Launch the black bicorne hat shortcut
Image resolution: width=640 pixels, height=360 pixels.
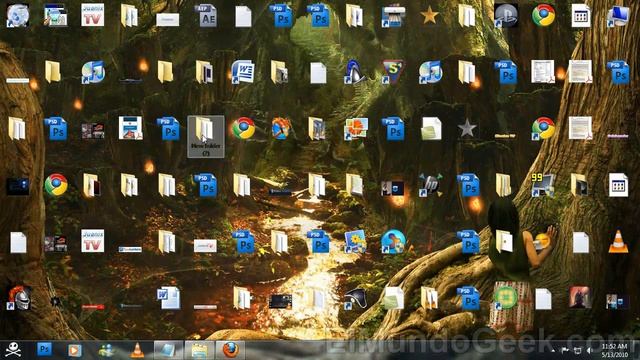click(355, 298)
